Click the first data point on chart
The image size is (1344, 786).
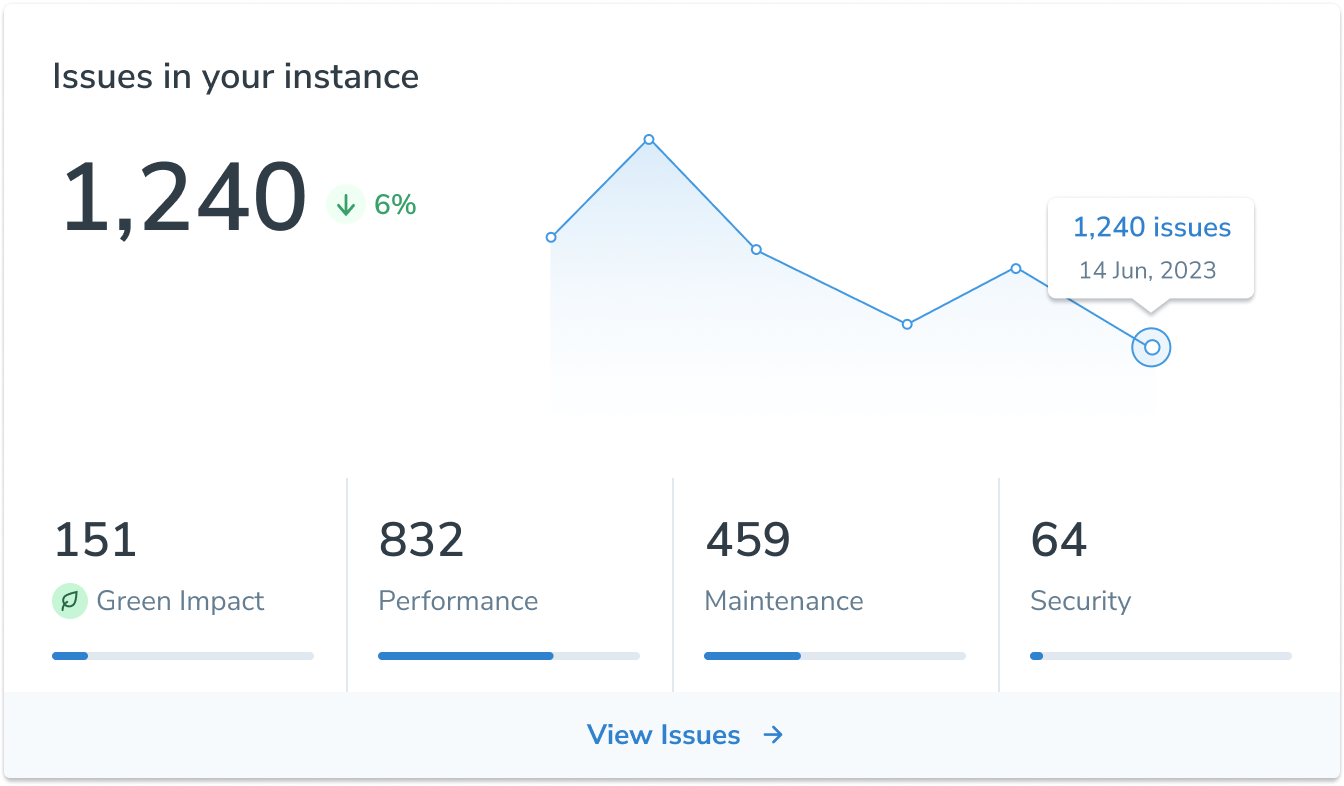point(551,237)
